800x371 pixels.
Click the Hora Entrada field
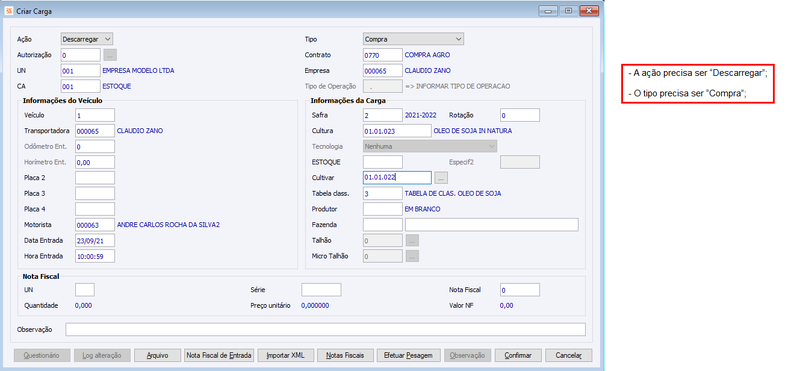pyautogui.click(x=95, y=256)
